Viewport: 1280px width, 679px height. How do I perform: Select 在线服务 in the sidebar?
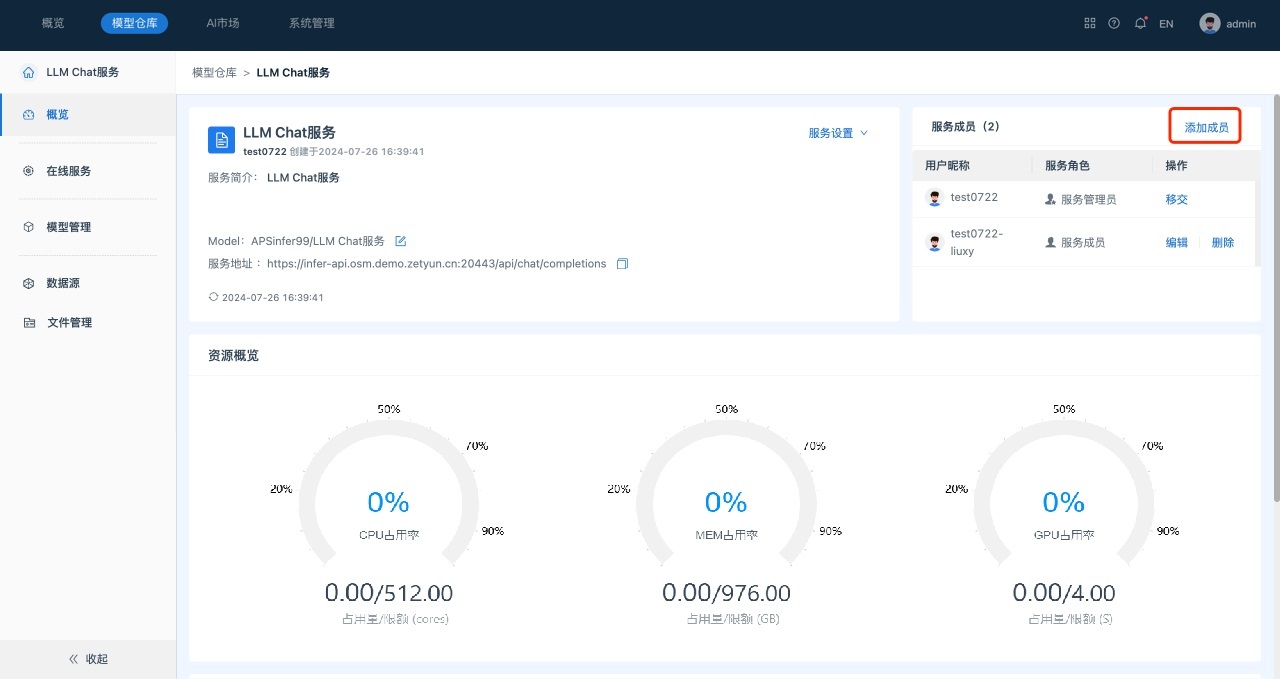[68, 171]
